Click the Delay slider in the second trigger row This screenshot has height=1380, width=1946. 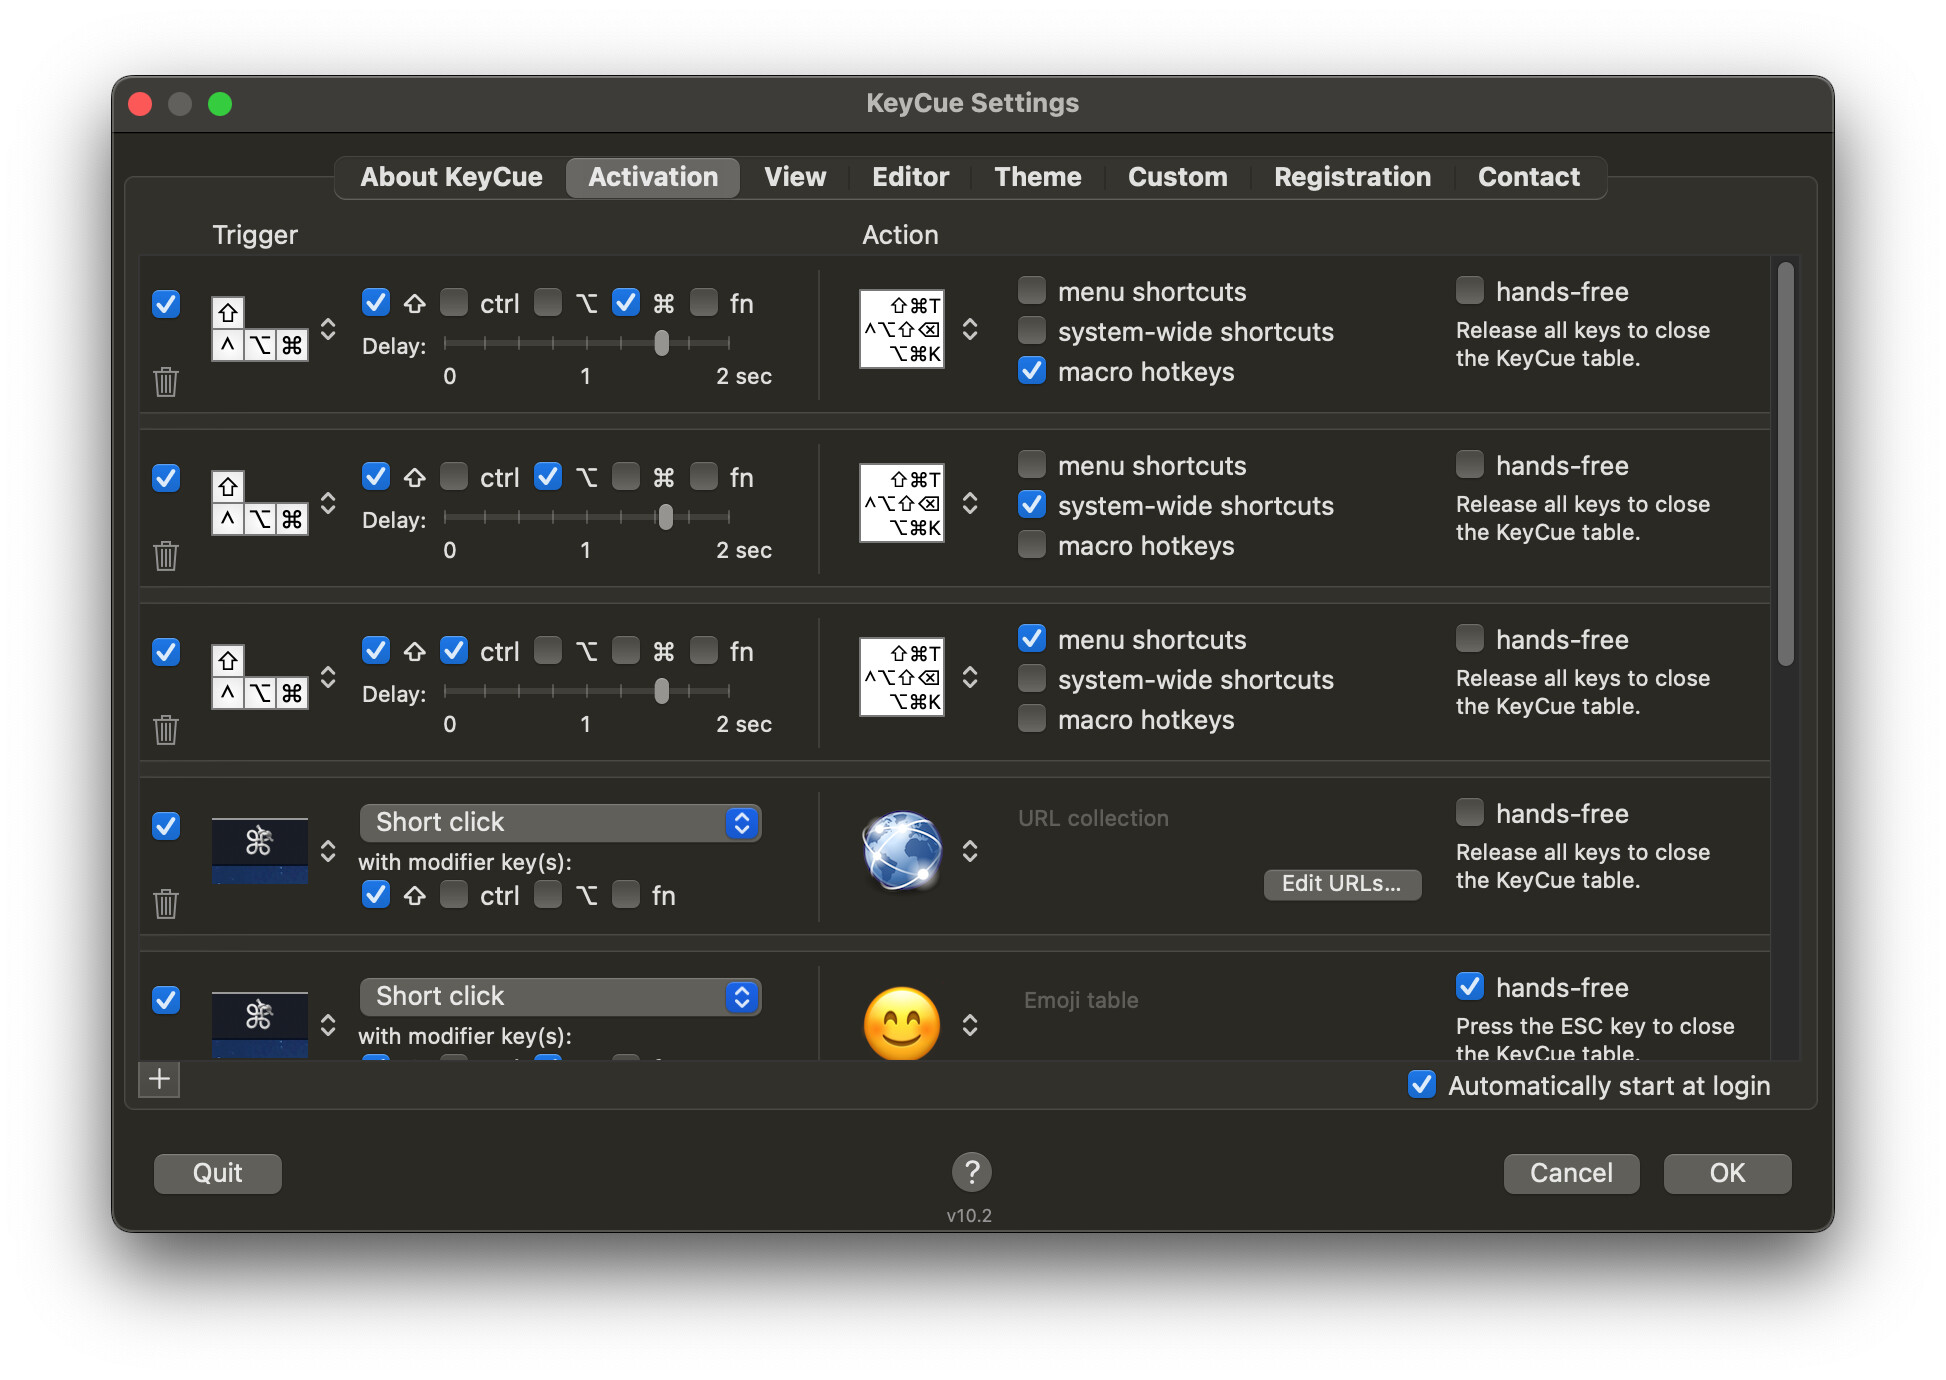tap(587, 517)
